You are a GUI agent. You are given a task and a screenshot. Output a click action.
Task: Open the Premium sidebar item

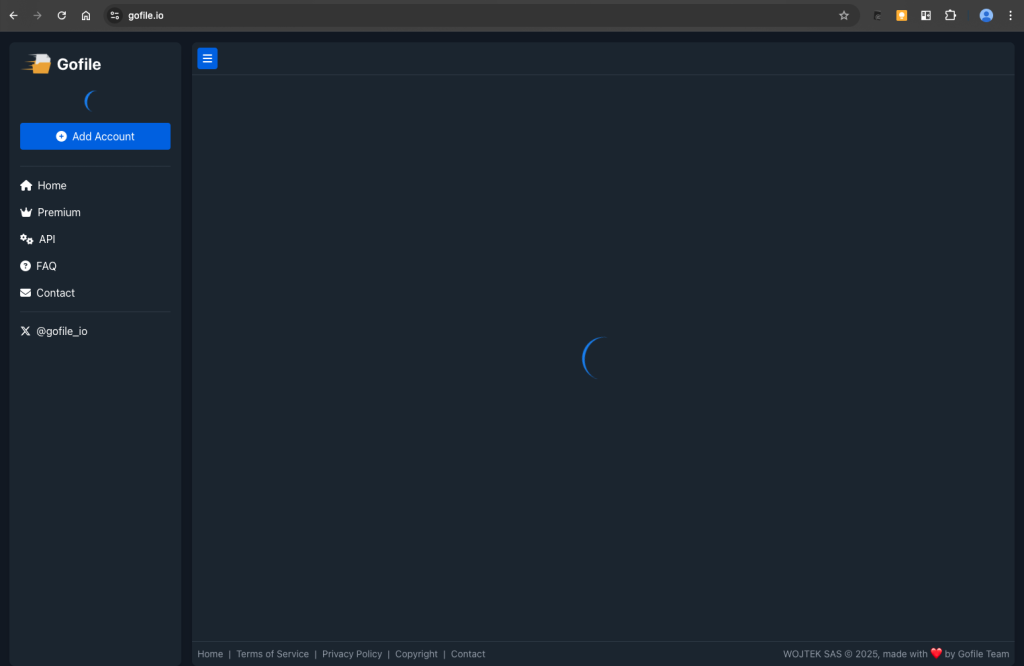click(x=50, y=212)
